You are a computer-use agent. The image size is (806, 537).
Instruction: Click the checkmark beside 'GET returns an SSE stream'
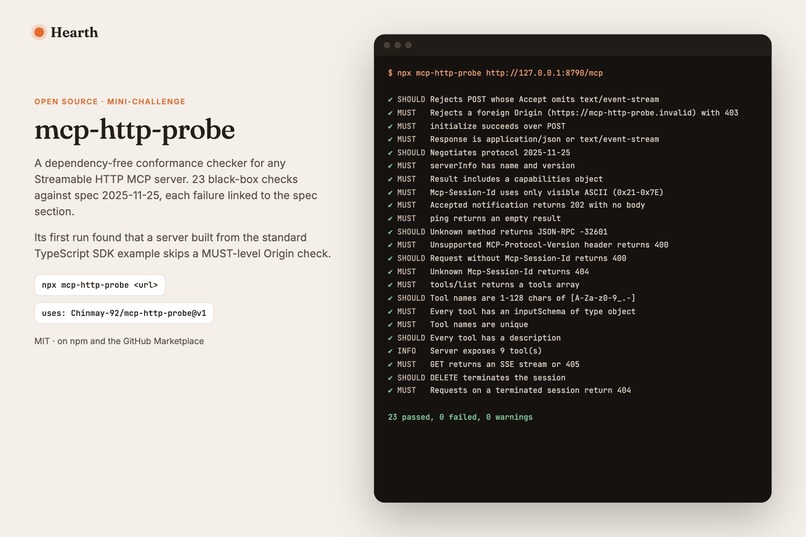click(390, 364)
